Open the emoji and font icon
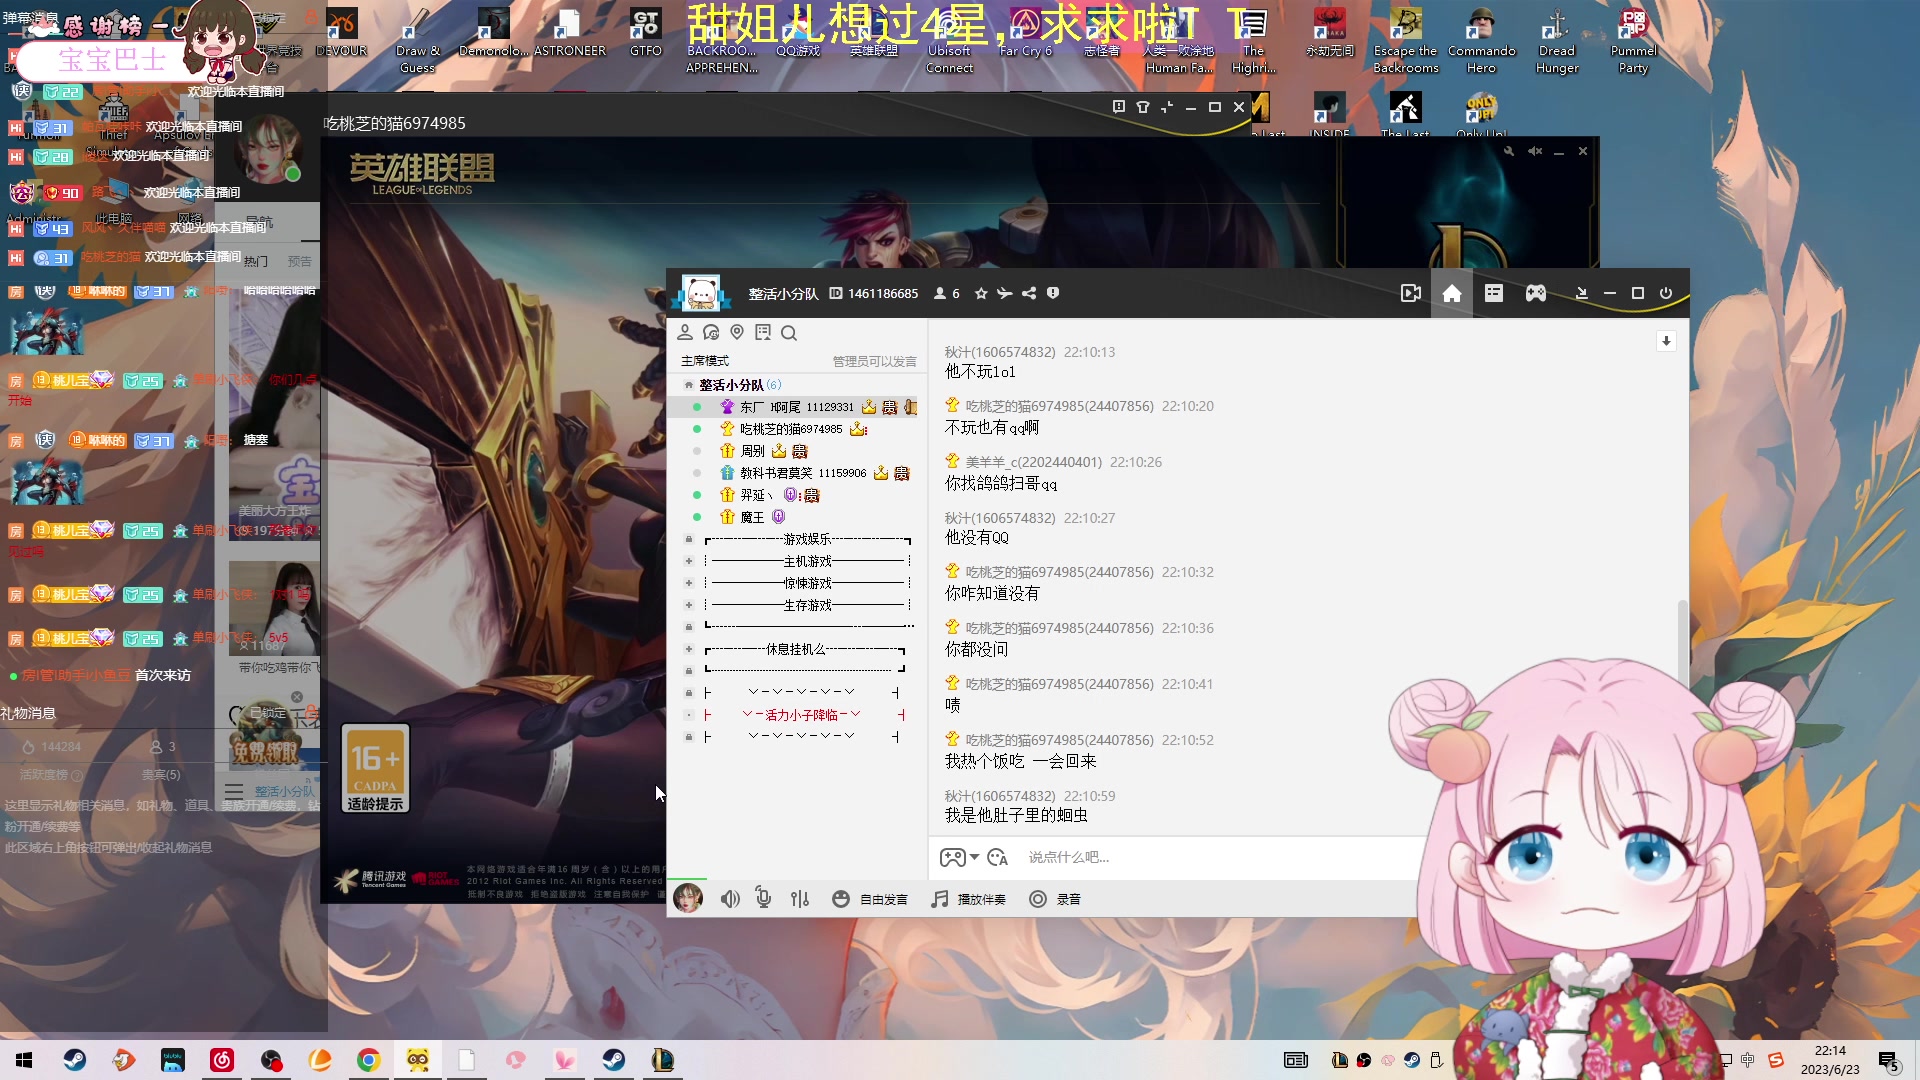 point(997,857)
